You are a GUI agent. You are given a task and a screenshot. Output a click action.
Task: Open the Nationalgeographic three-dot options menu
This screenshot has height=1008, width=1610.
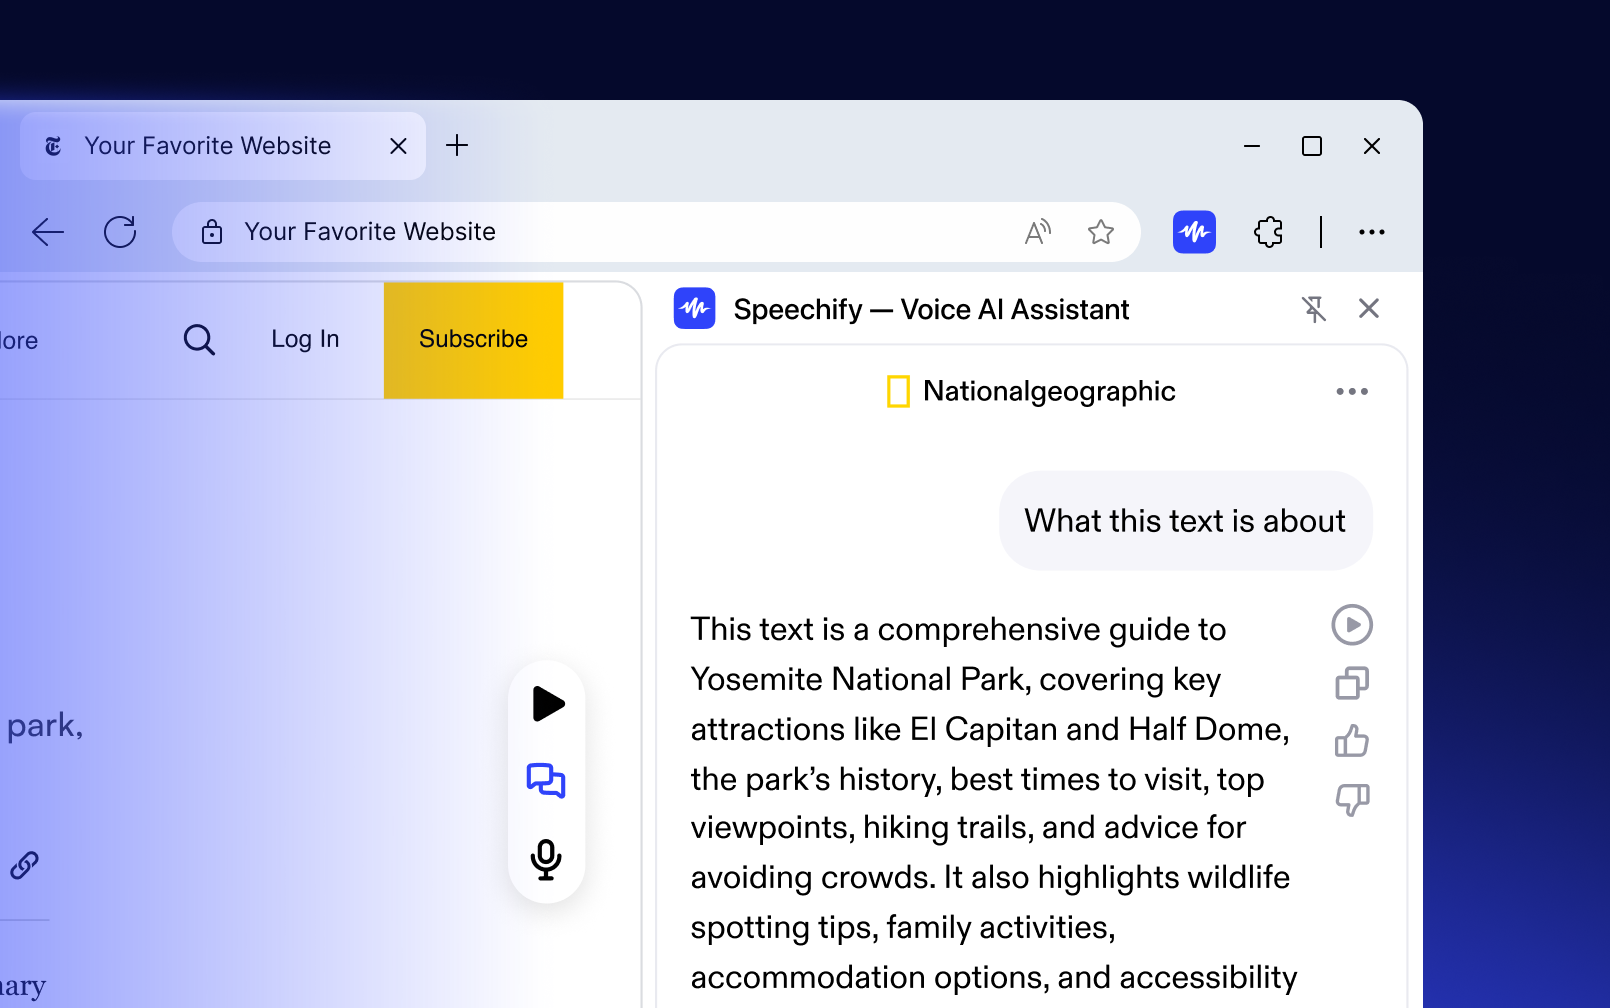(x=1352, y=391)
